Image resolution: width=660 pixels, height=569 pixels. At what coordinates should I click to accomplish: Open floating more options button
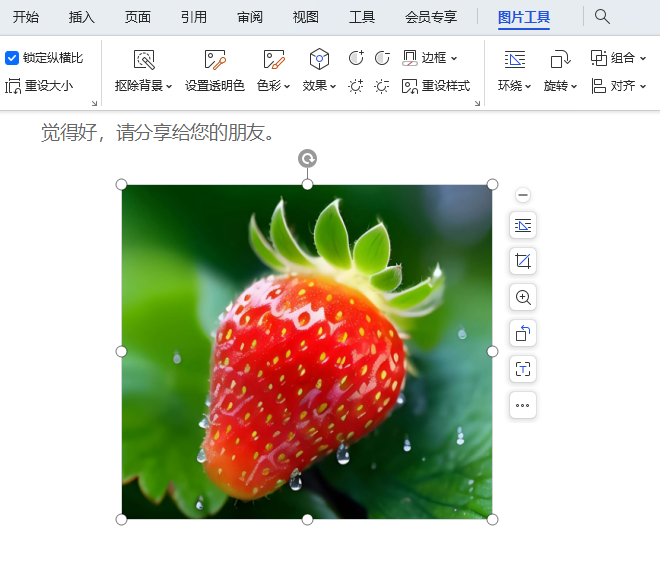point(523,405)
